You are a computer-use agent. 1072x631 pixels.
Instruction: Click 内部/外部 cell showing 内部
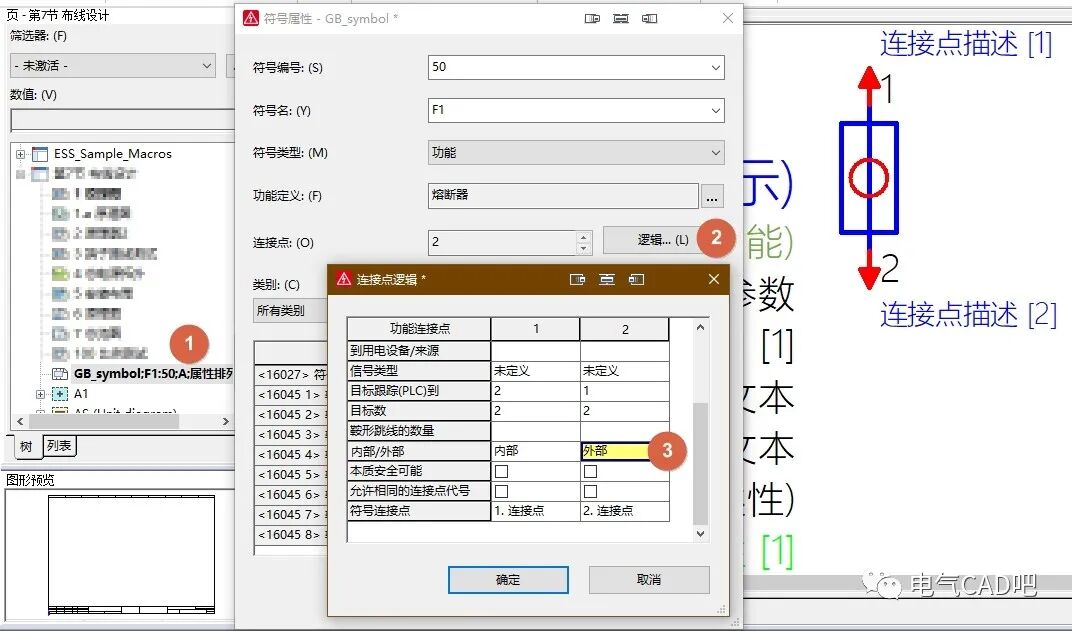[x=535, y=451]
